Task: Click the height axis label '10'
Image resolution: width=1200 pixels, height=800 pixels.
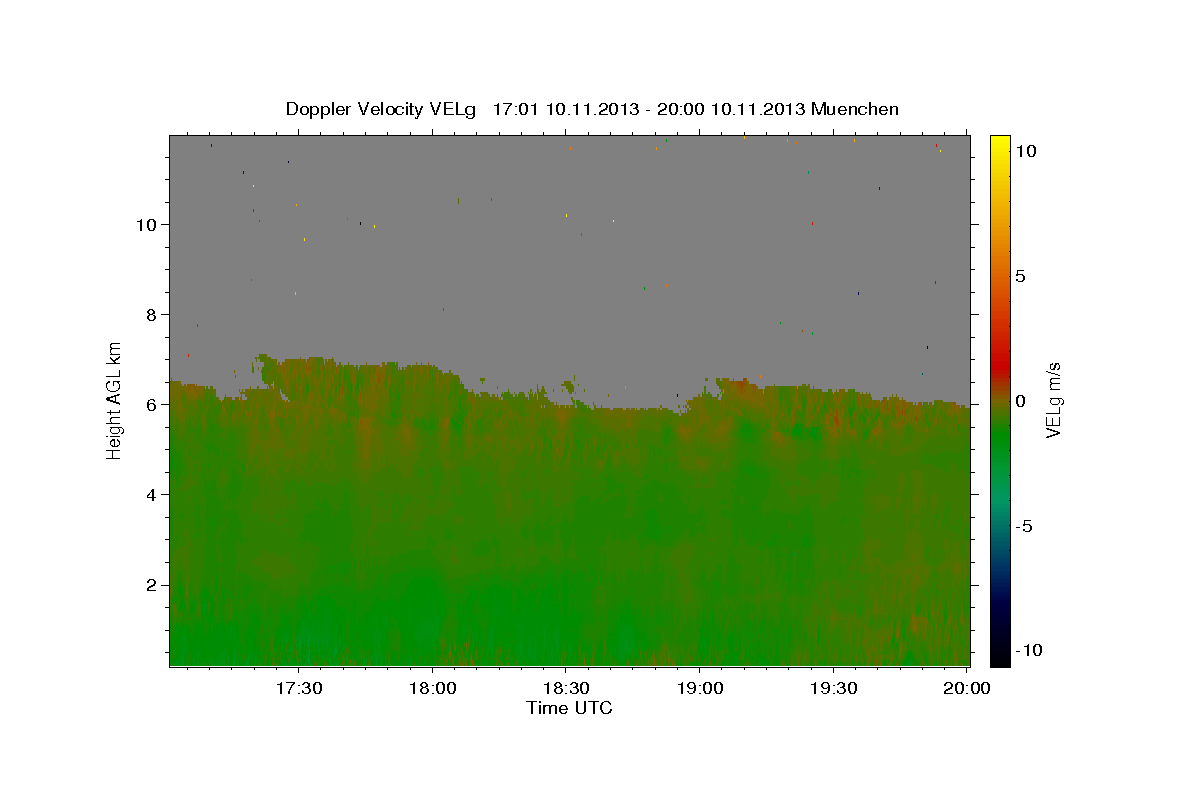Action: coord(146,224)
